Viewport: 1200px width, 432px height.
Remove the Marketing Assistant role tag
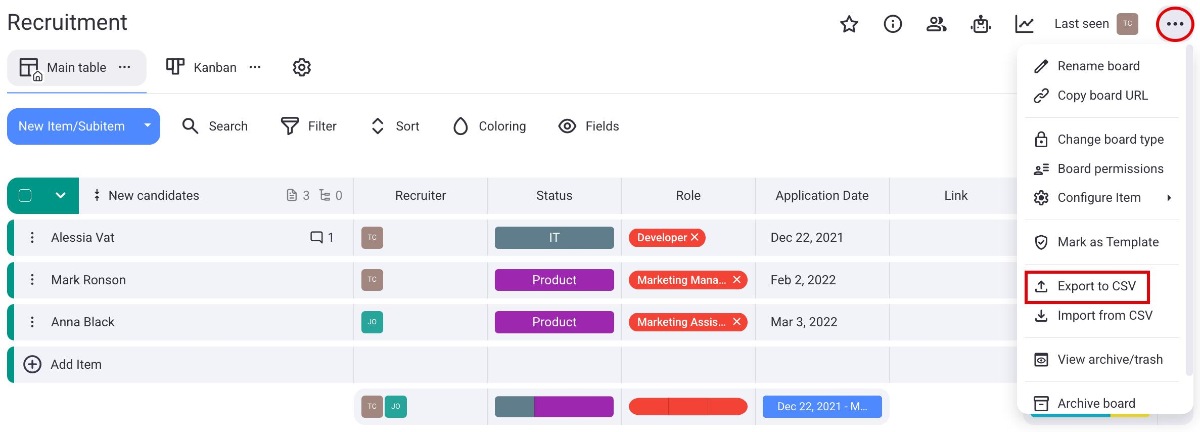[x=737, y=322]
